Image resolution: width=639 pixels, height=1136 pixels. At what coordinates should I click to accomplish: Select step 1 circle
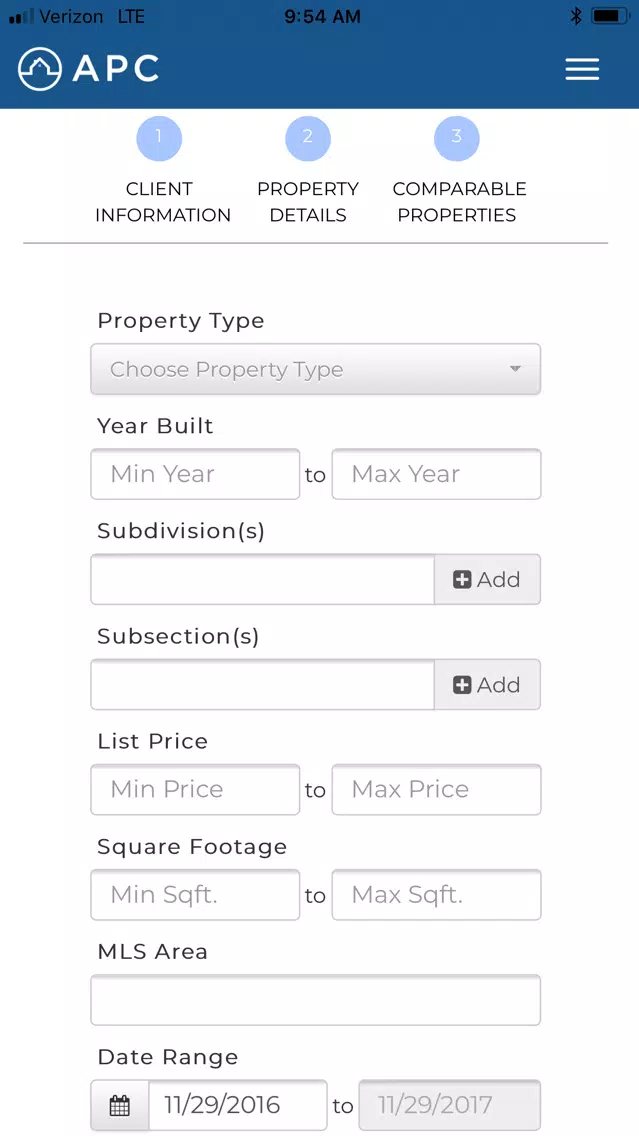(x=159, y=138)
